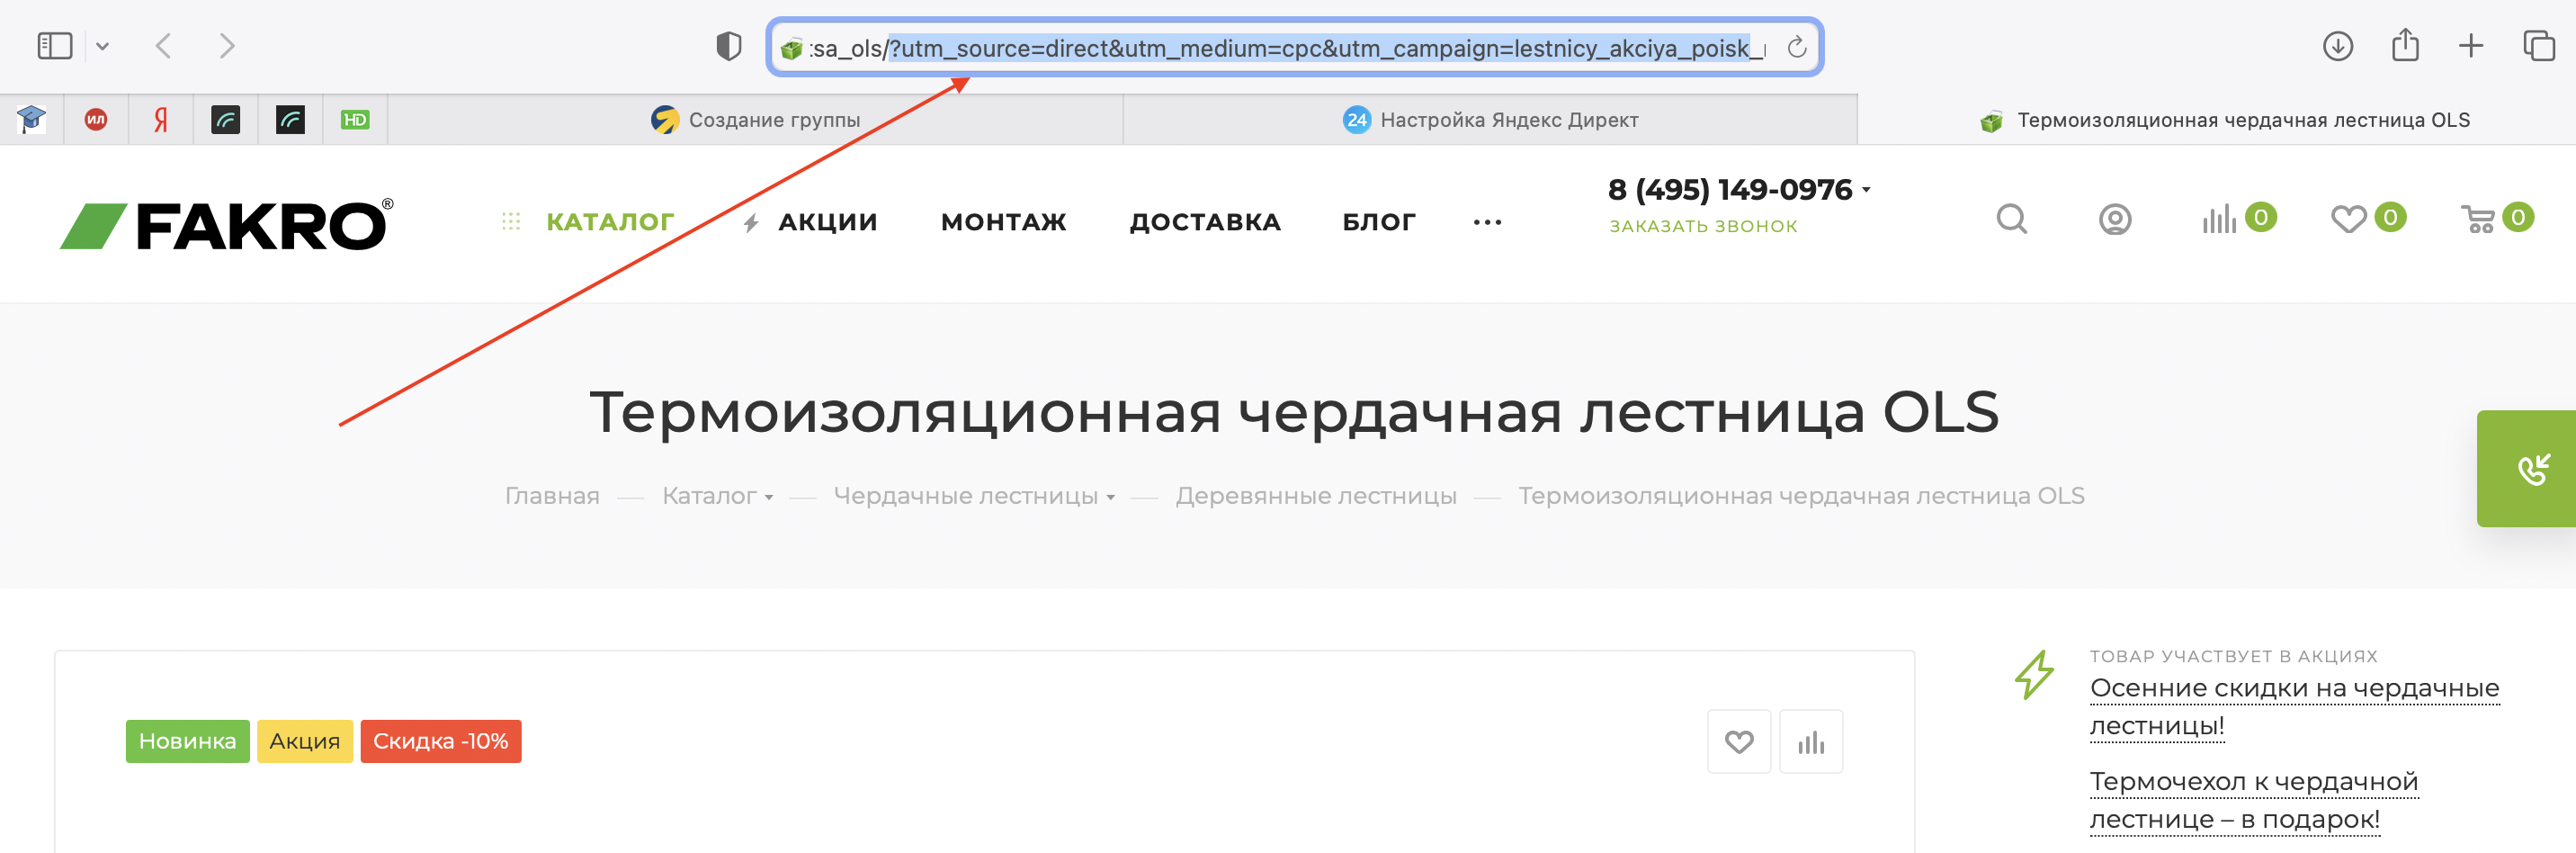Image resolution: width=2576 pixels, height=853 pixels.
Task: Reload the page with the refresh icon
Action: pos(1796,47)
